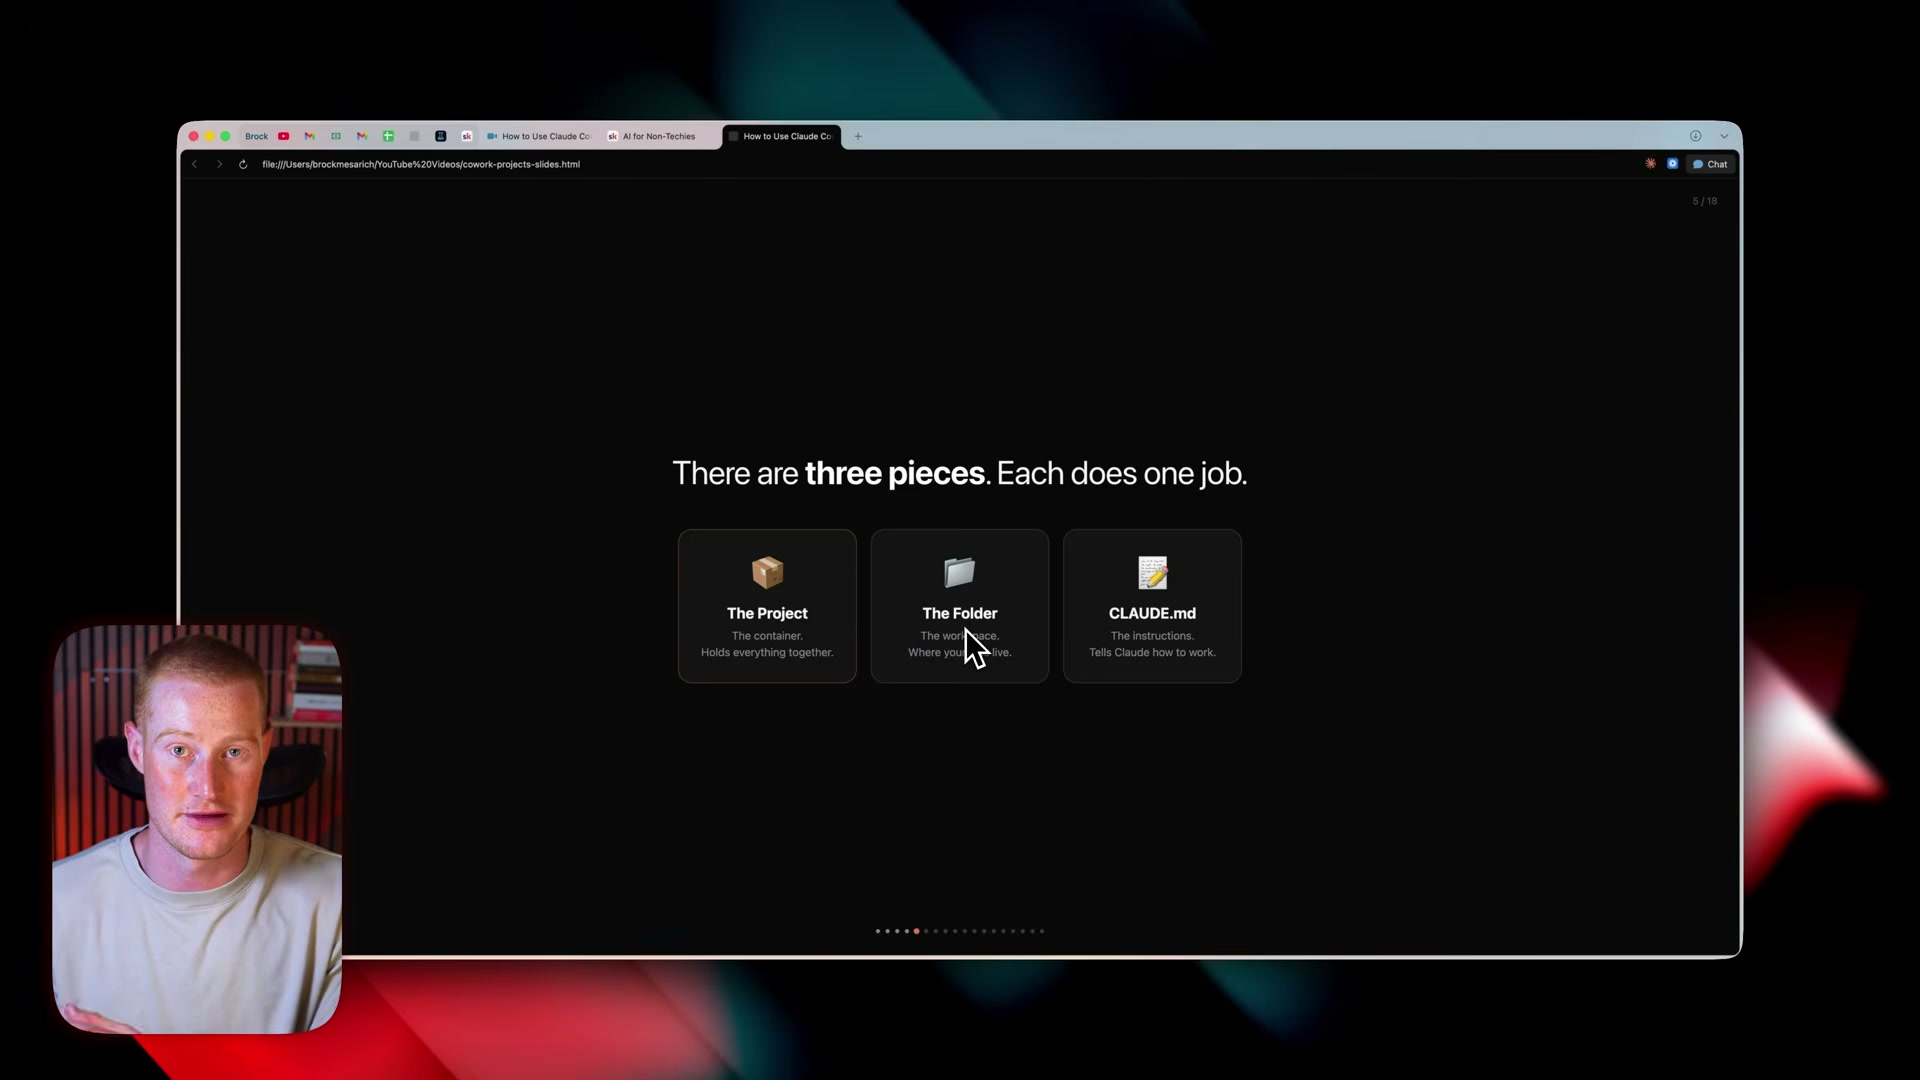Click the file URL address bar
This screenshot has width=1920, height=1080.
(421, 164)
